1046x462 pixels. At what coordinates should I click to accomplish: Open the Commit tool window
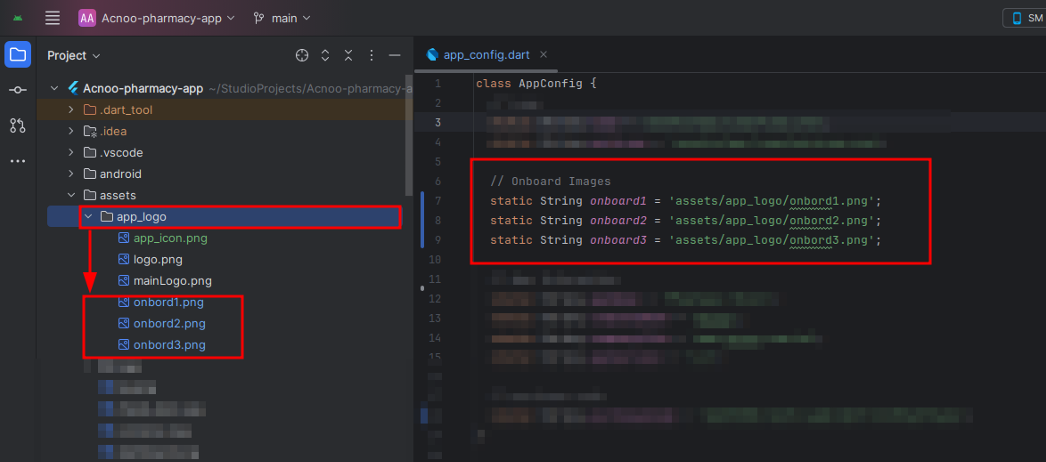(x=18, y=90)
